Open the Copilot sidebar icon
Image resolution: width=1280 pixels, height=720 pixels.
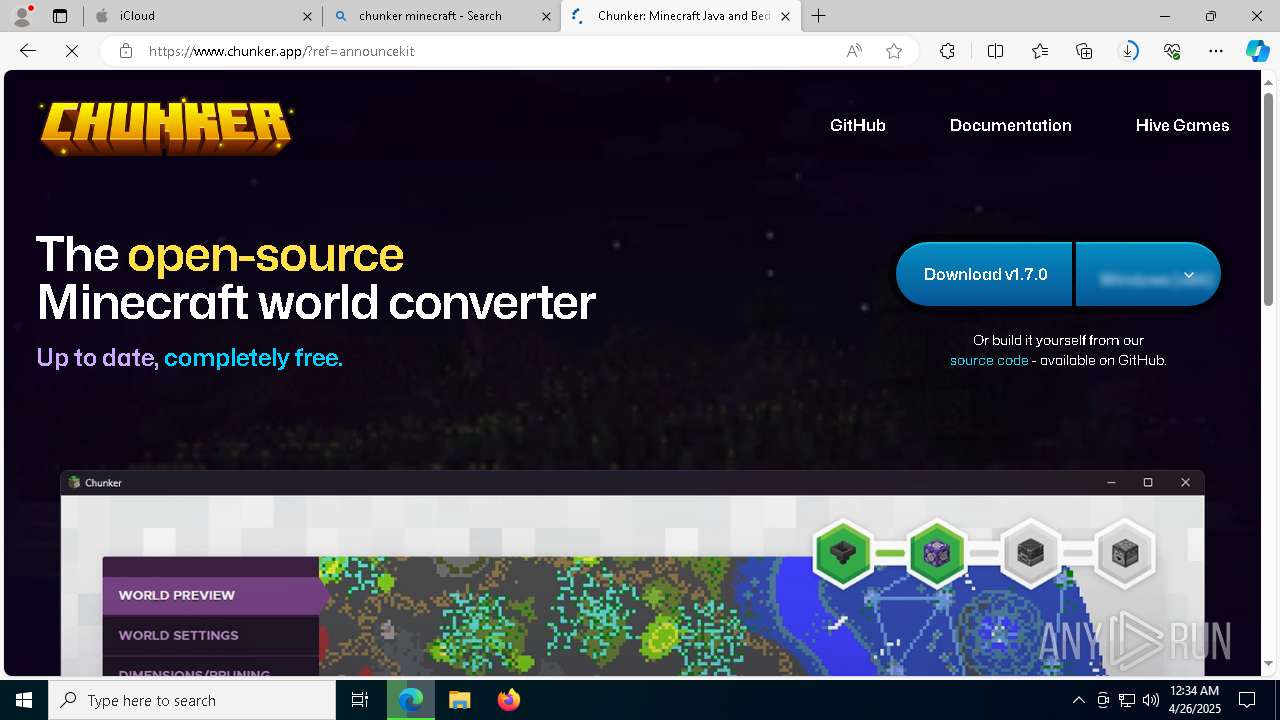click(1257, 51)
